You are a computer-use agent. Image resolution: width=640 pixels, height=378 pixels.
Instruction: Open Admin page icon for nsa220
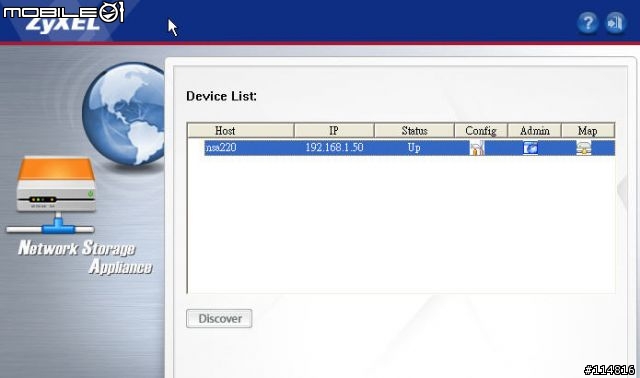click(530, 148)
